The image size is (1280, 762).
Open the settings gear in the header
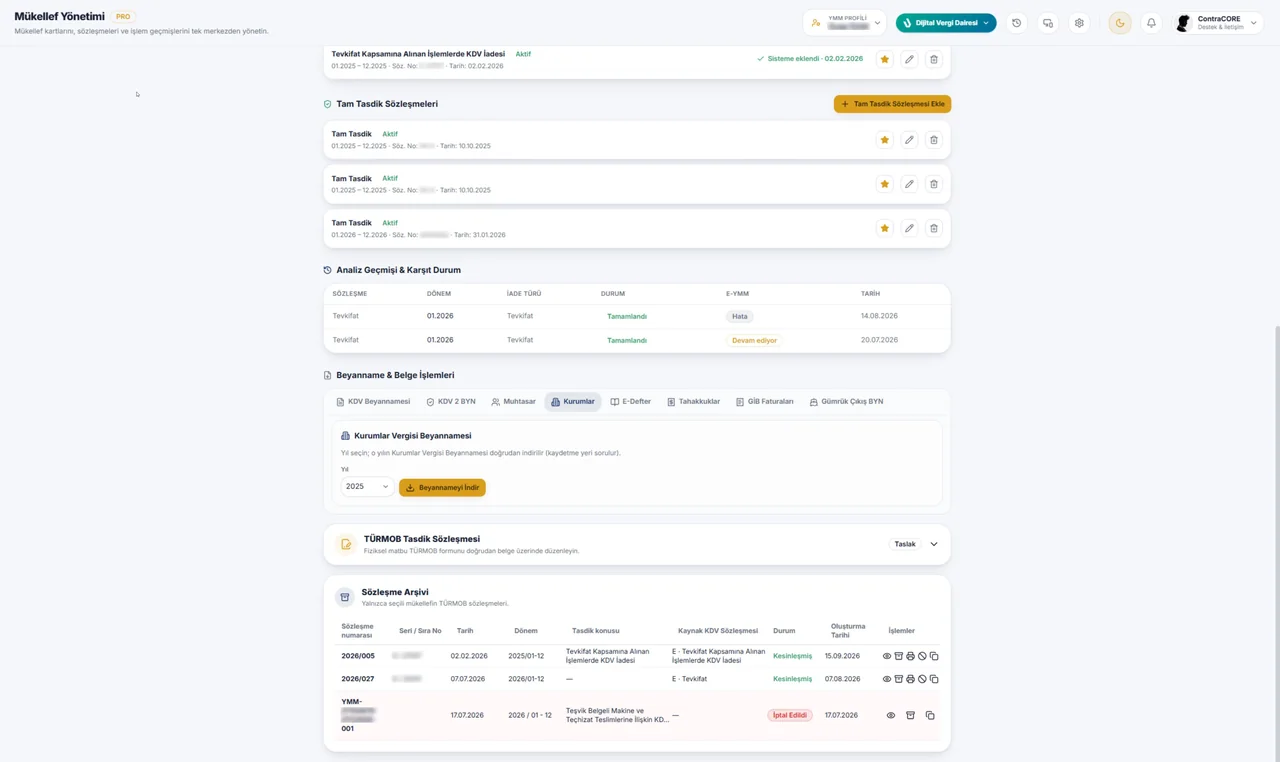[x=1079, y=23]
